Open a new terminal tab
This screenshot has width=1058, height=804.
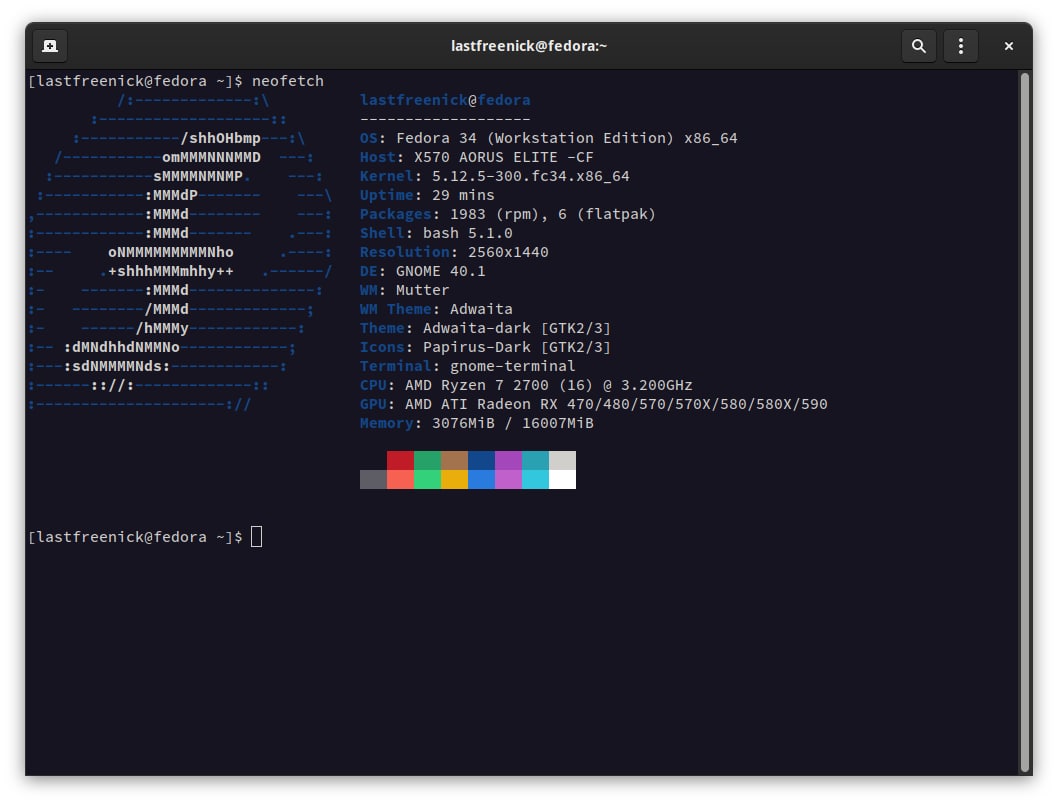point(50,46)
